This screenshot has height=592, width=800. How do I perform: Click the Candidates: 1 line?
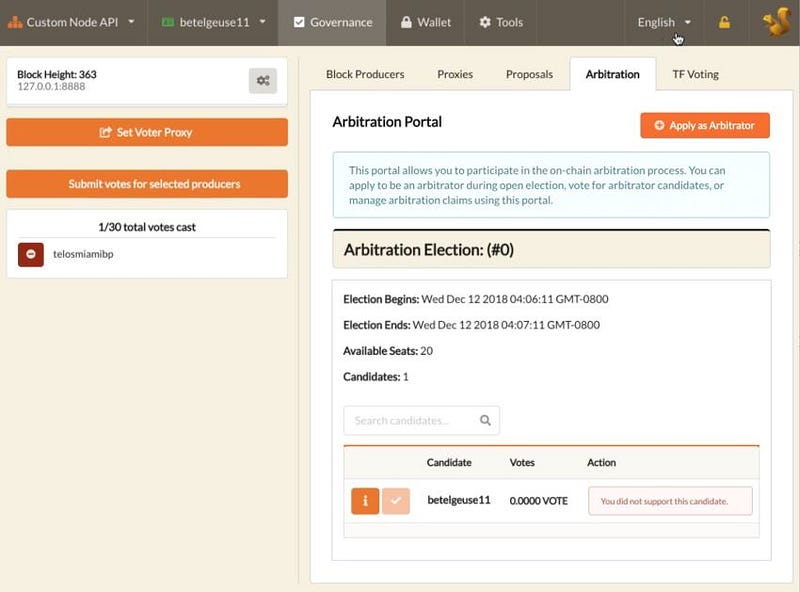(376, 377)
